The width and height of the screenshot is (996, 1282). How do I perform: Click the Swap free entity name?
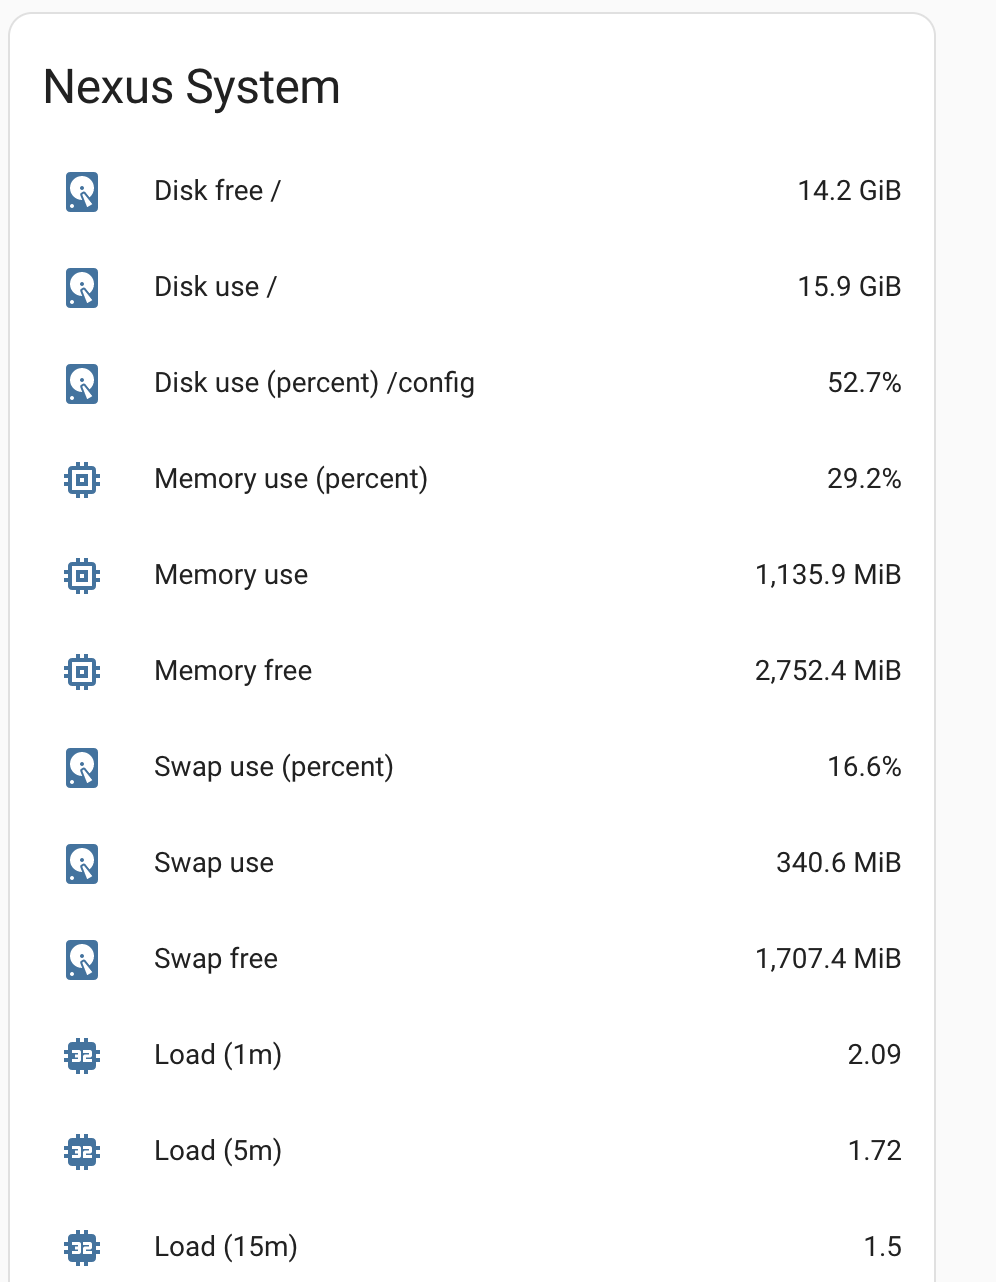(216, 959)
